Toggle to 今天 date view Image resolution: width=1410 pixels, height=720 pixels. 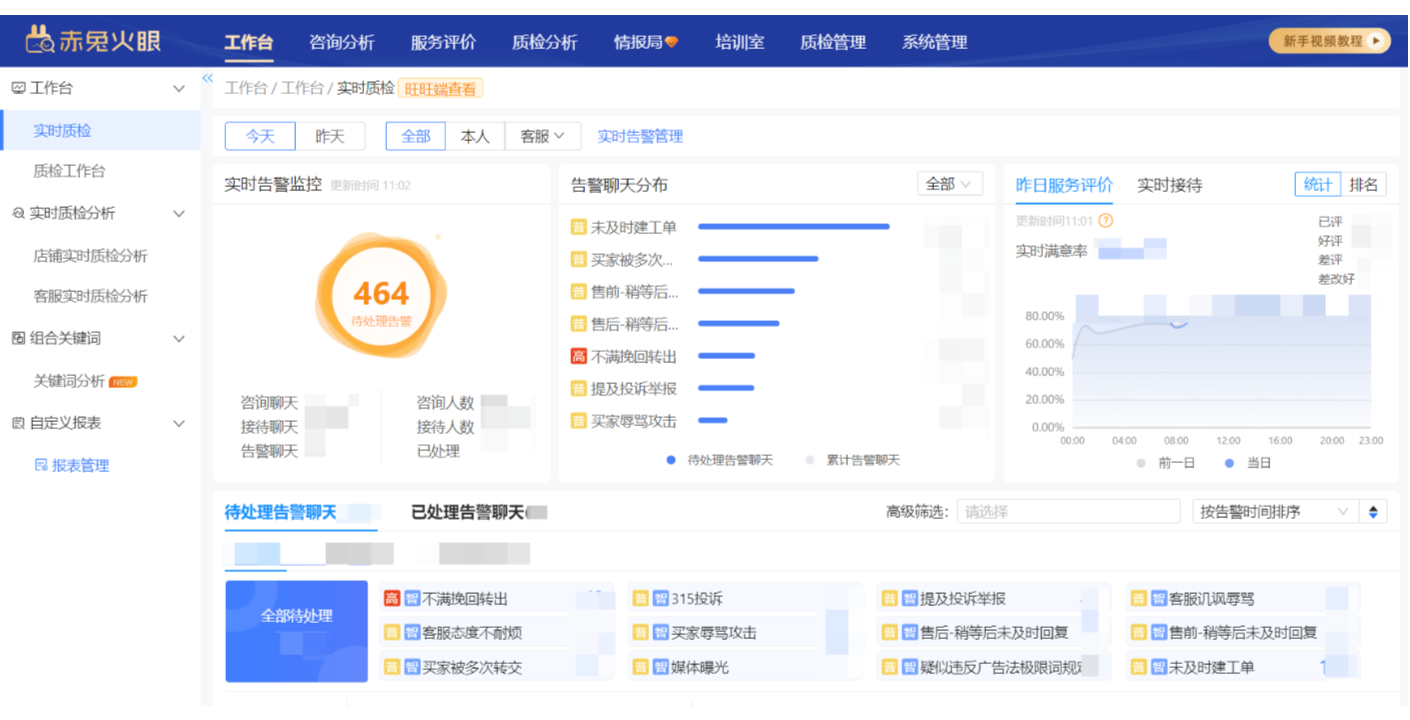coord(260,136)
